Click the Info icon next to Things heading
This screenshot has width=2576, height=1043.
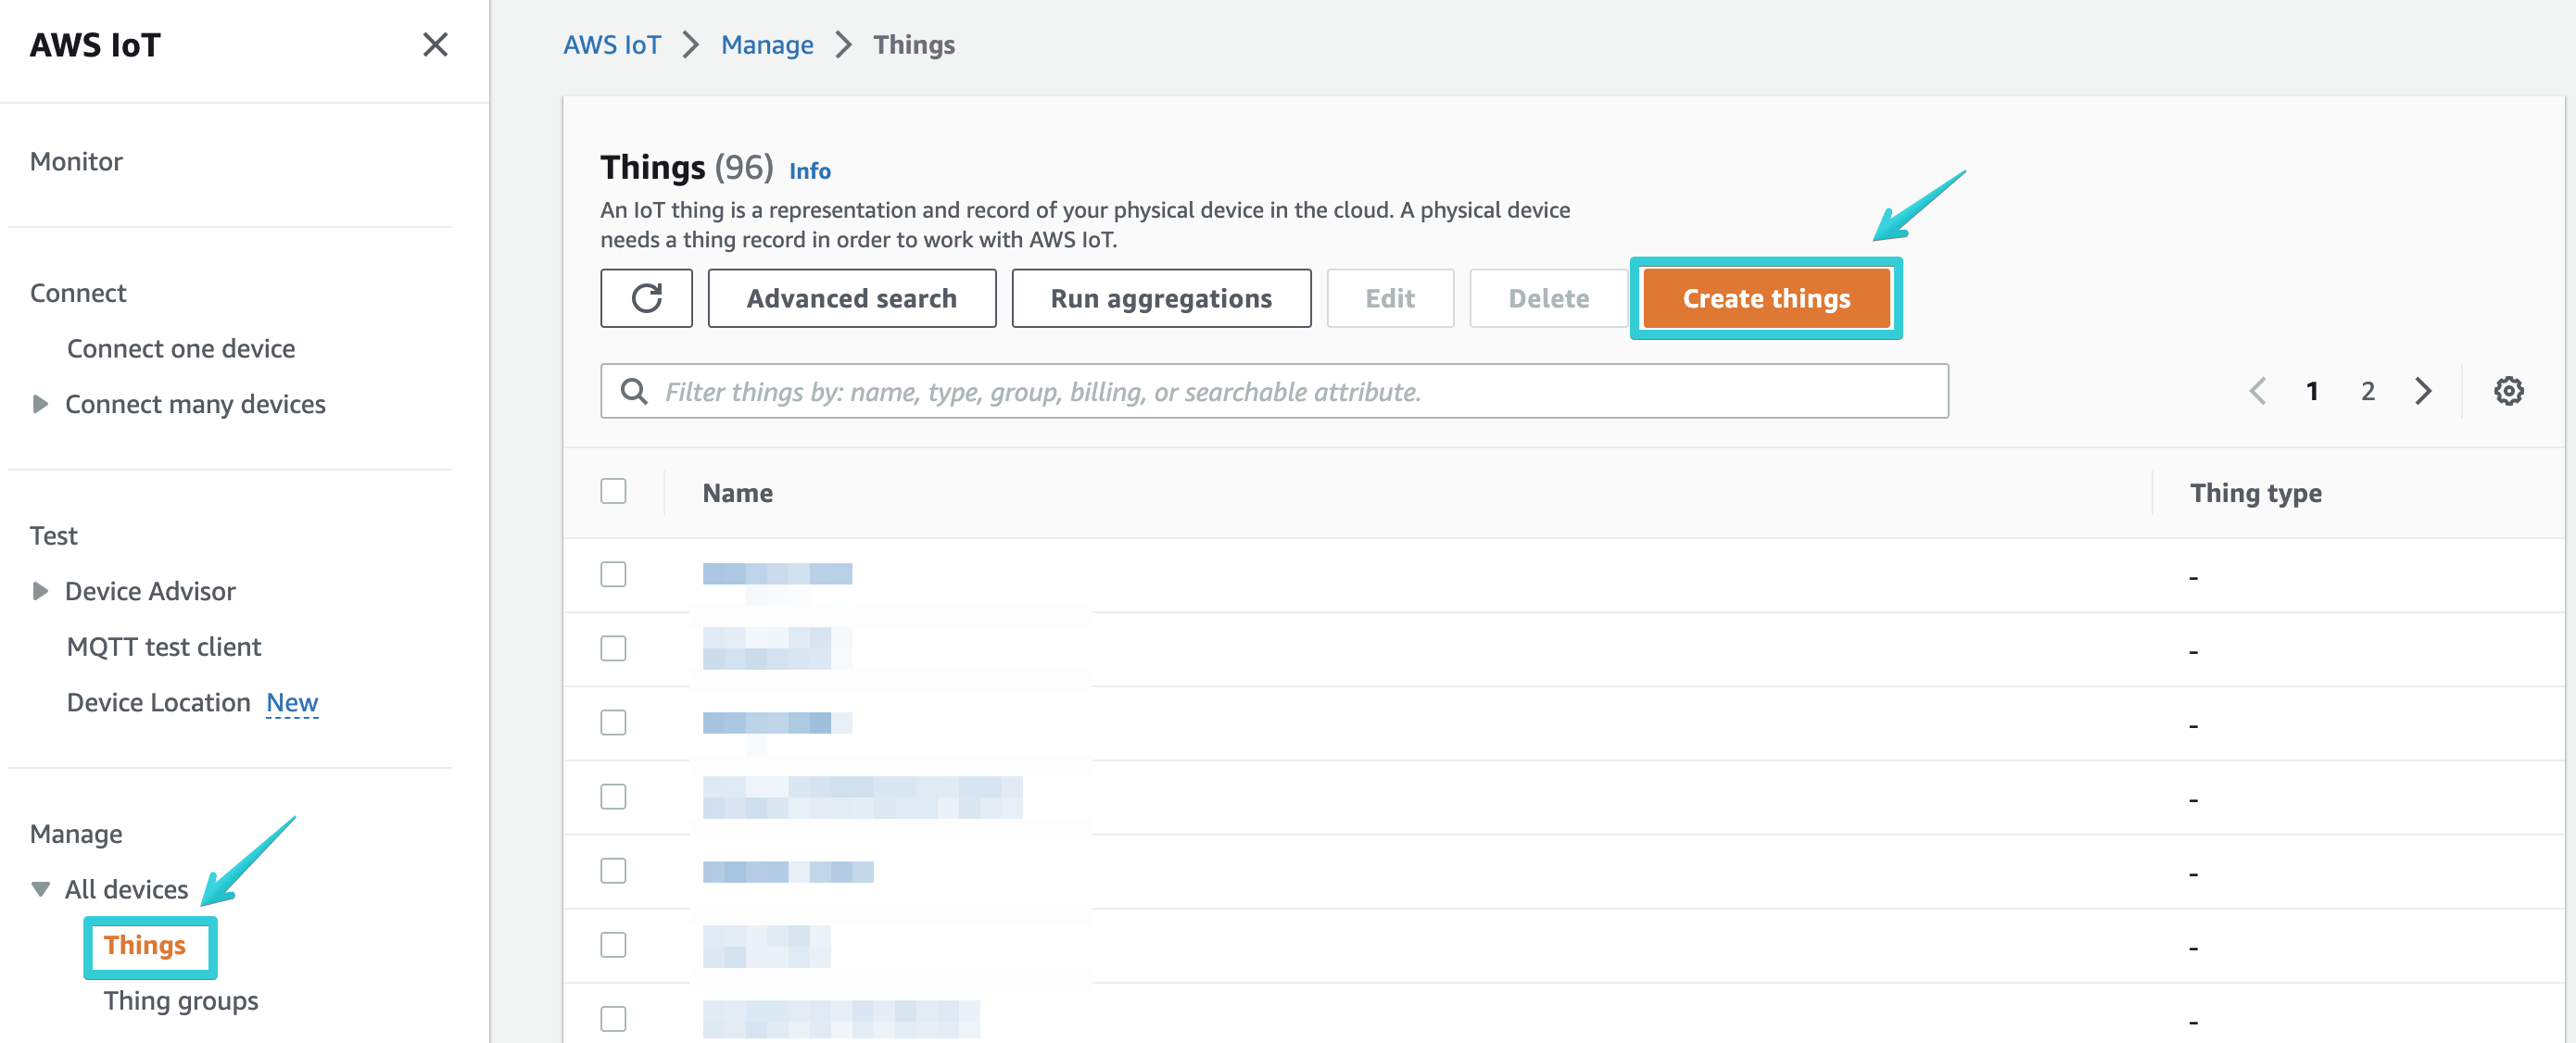(x=810, y=170)
